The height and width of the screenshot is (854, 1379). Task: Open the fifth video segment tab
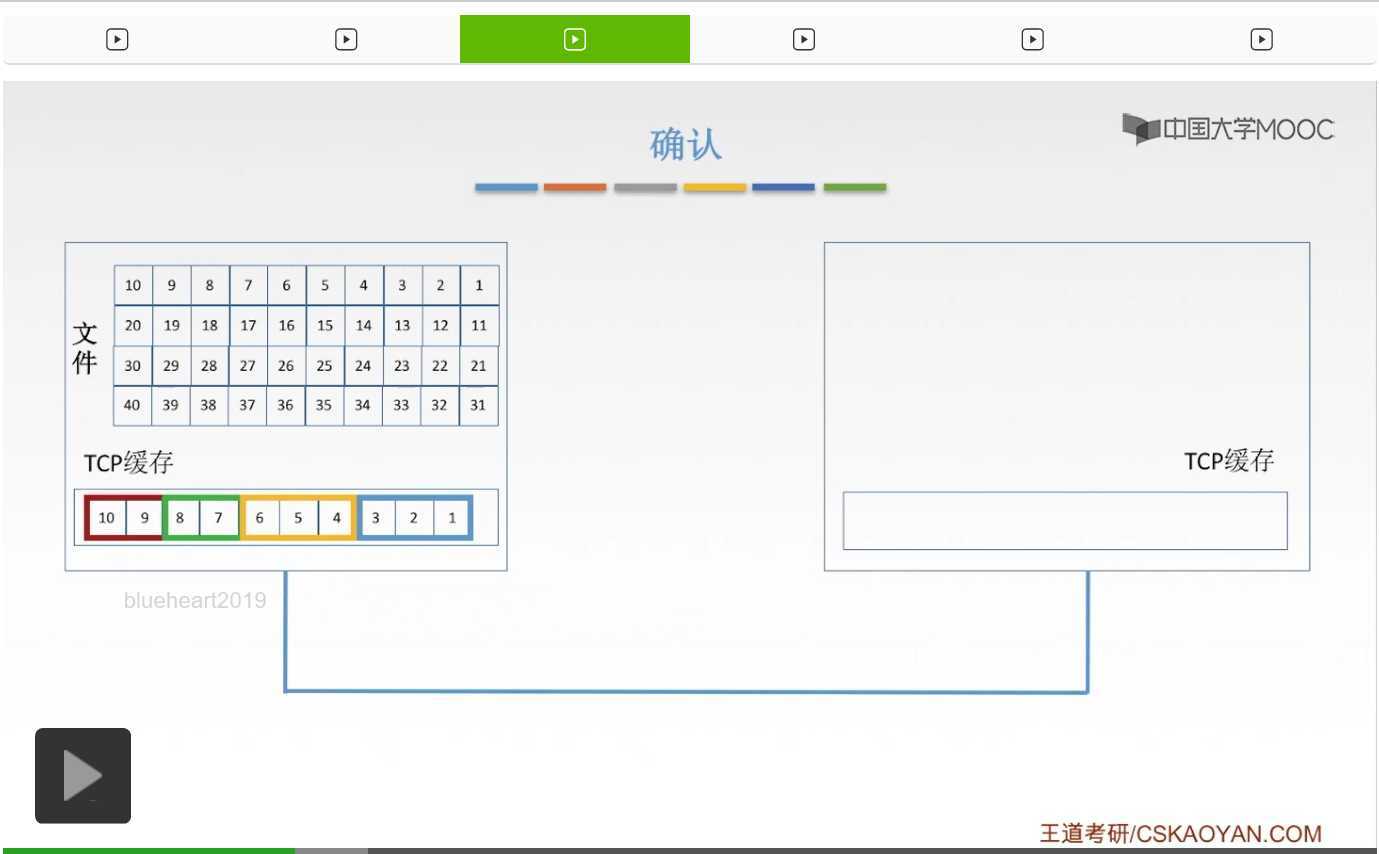pos(1033,39)
